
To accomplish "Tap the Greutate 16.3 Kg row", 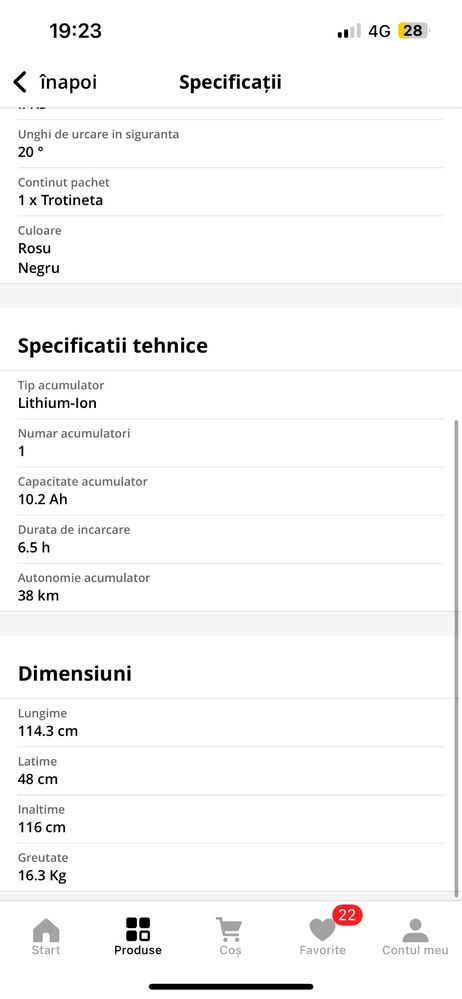I will [231, 867].
